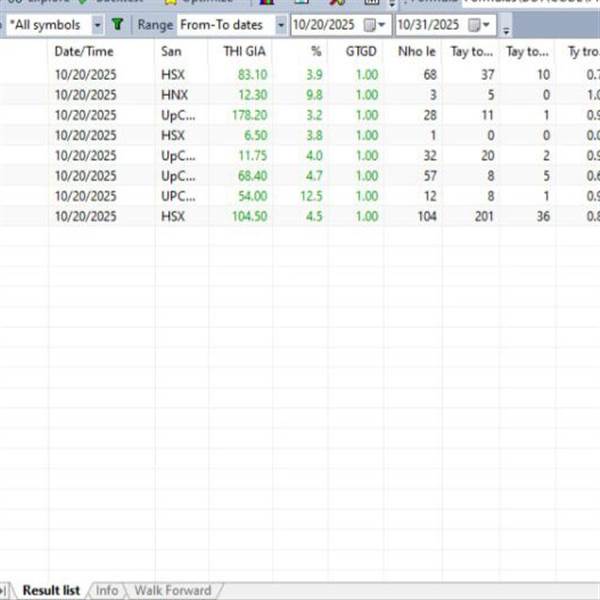Viewport: 600px width, 600px height.
Task: Select THI GIA value 11.75
Action: click(253, 156)
